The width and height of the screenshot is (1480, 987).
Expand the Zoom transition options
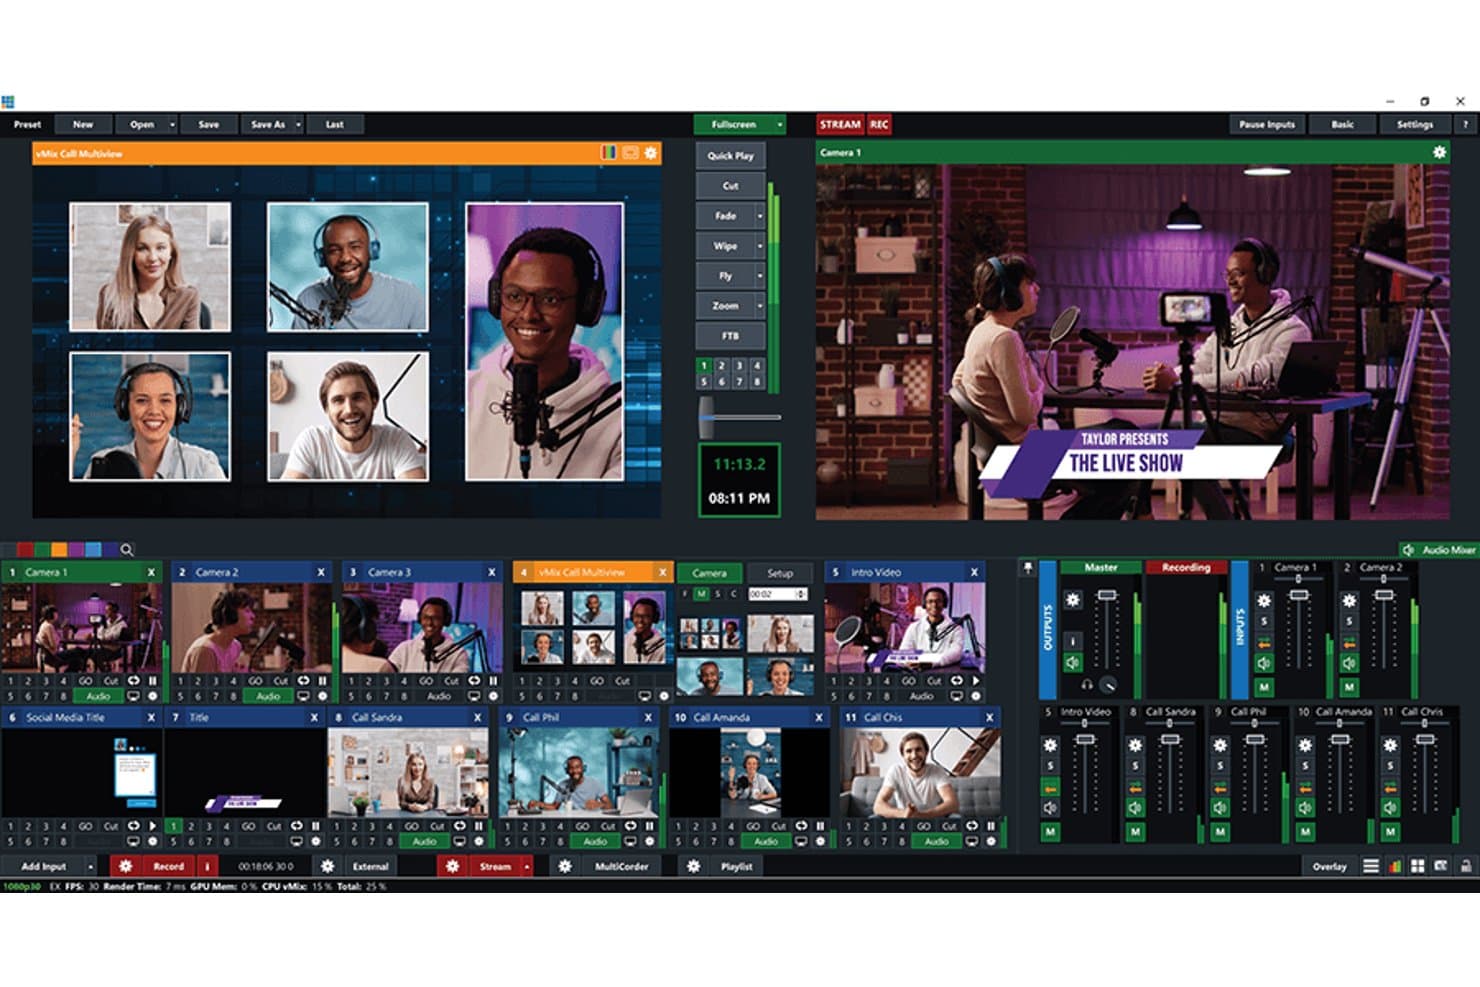click(760, 306)
